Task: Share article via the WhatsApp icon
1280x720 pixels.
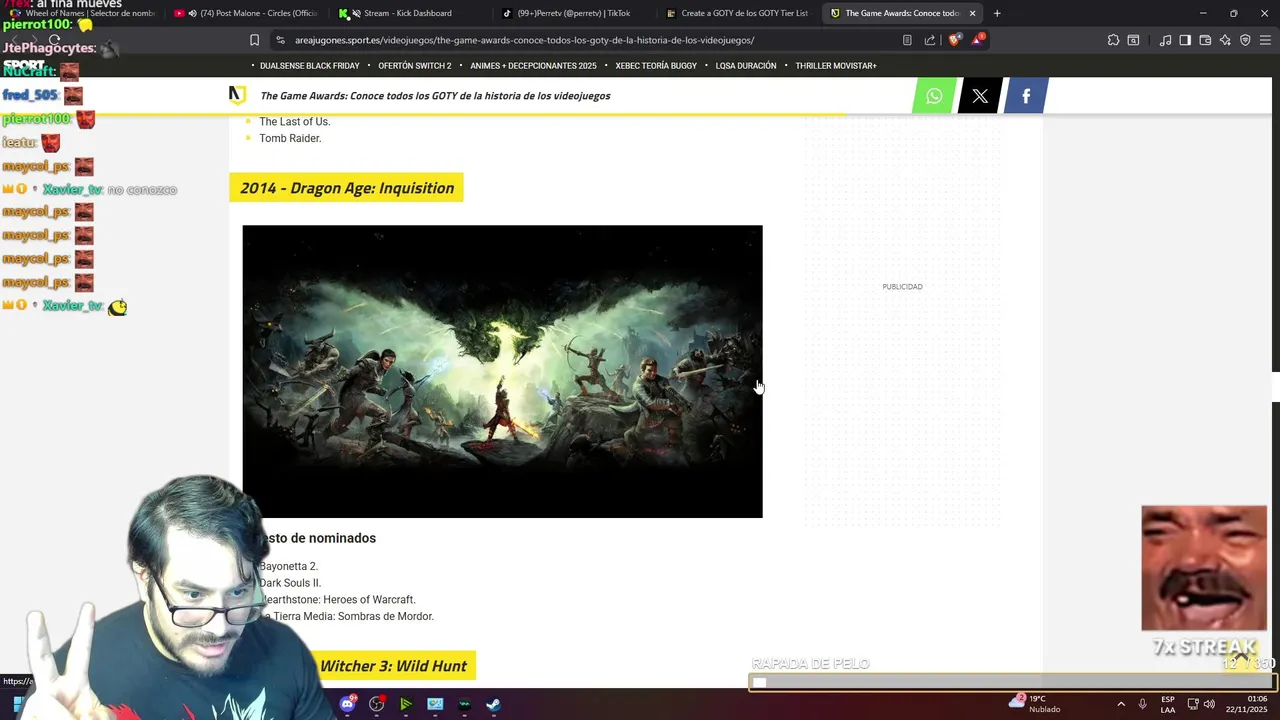Action: 934,96
